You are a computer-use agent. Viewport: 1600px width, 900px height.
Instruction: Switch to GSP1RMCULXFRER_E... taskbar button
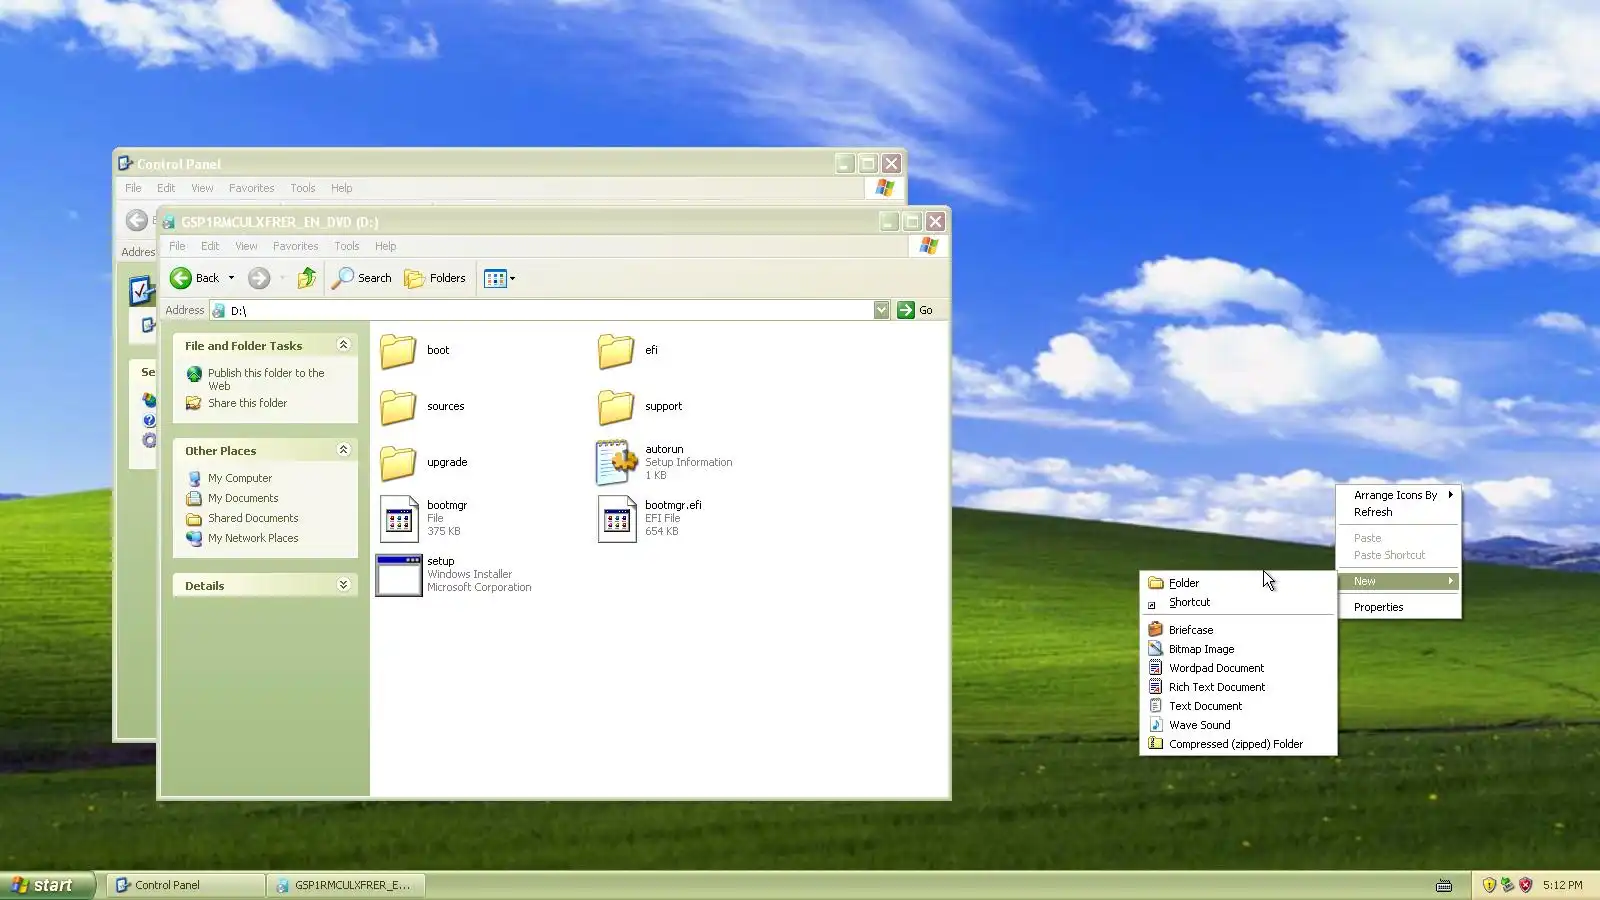[346, 885]
